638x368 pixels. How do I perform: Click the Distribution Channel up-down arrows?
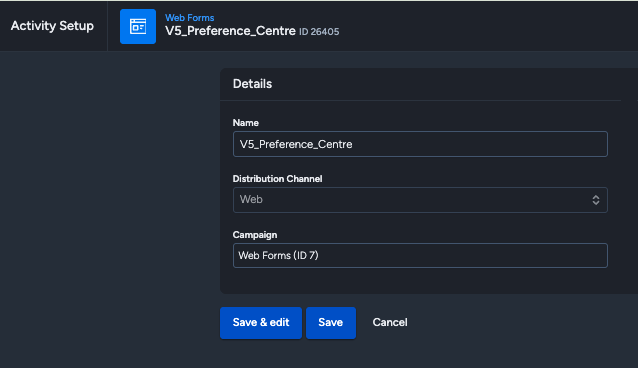pos(596,200)
